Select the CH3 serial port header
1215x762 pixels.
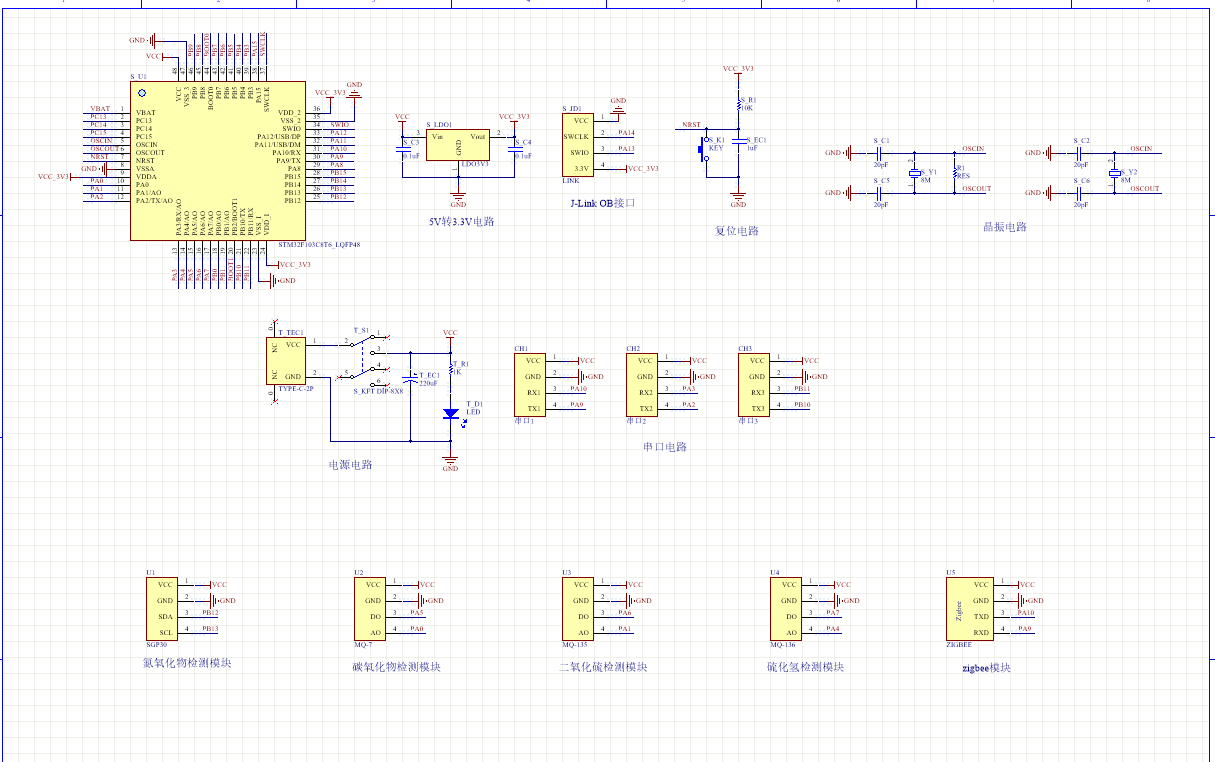click(x=756, y=384)
